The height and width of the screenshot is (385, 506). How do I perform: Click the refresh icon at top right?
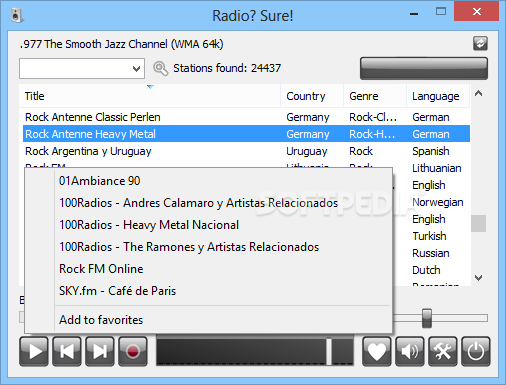pyautogui.click(x=480, y=44)
